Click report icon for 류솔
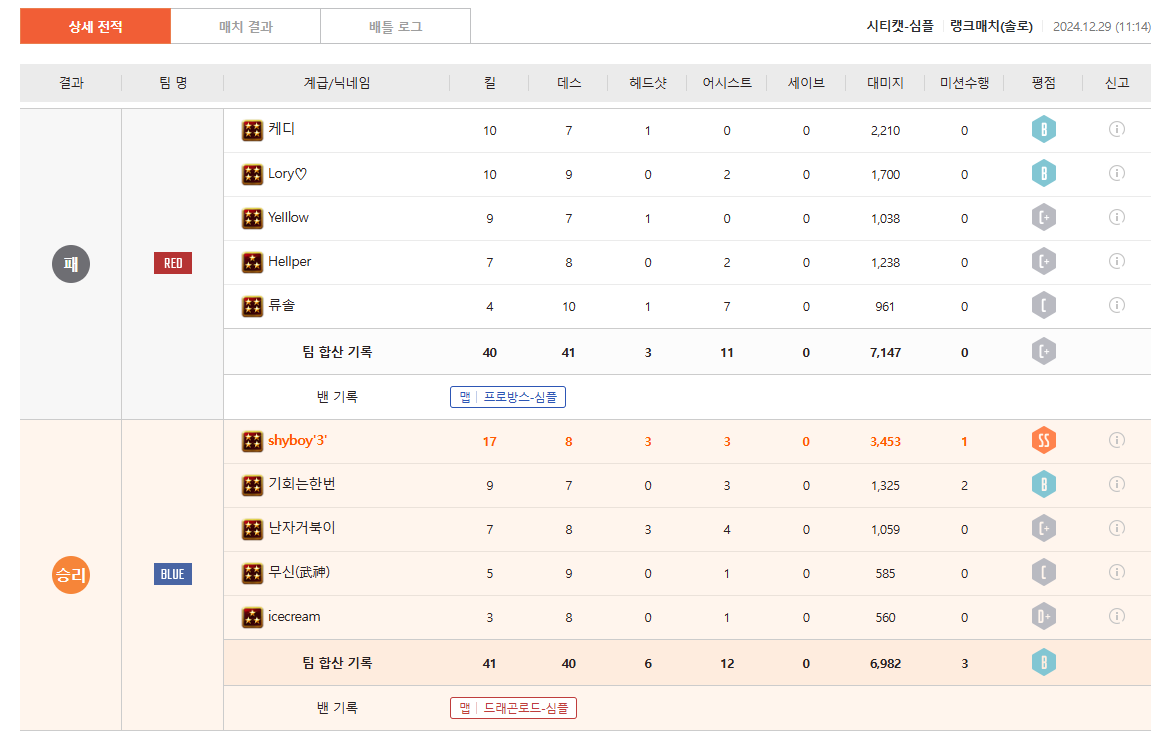The image size is (1167, 747). pos(1117,305)
